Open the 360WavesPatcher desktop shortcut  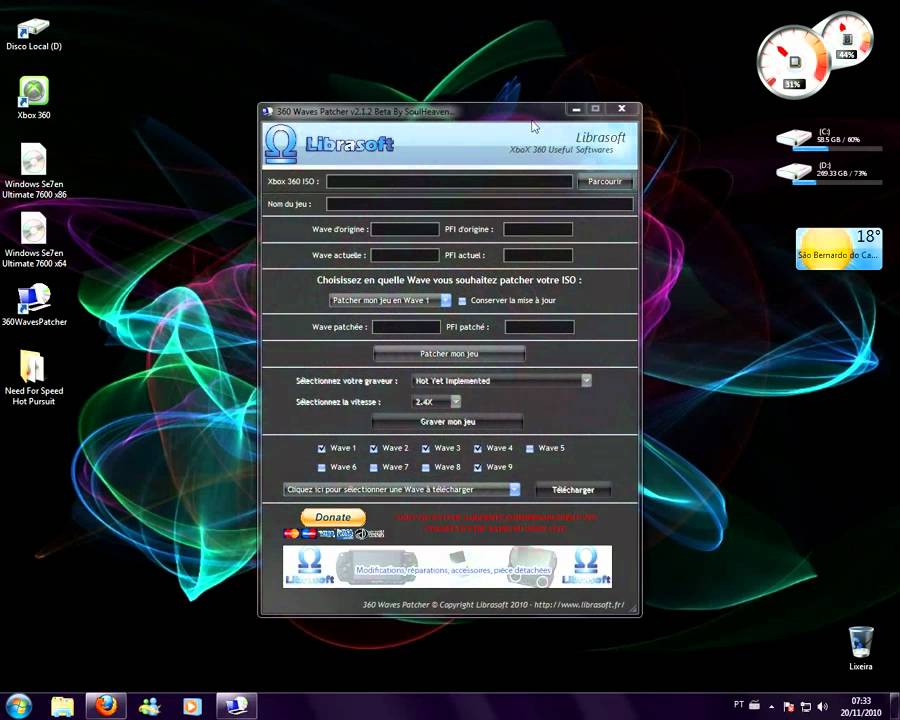[34, 304]
